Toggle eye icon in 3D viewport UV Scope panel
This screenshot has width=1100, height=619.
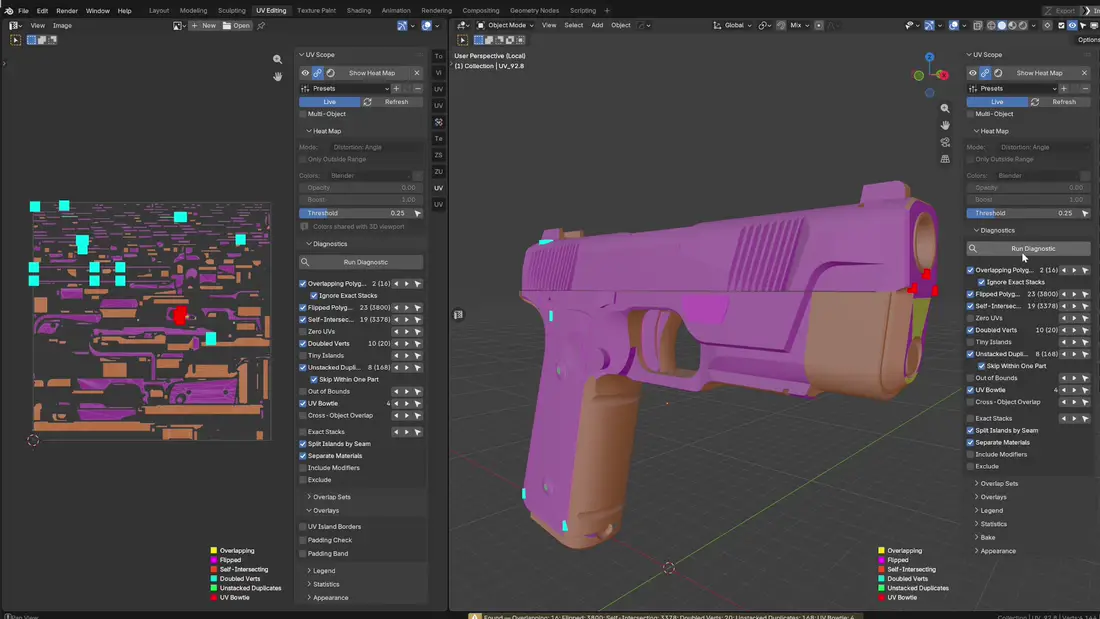tap(972, 73)
